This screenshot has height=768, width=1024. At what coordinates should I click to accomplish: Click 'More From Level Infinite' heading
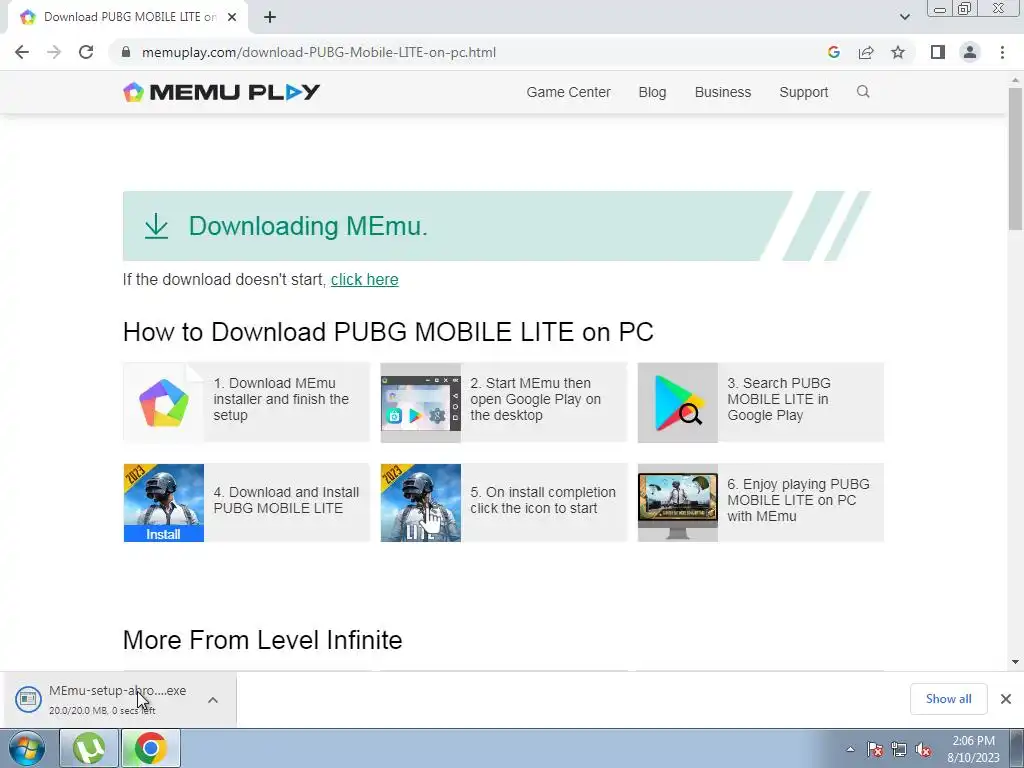(x=263, y=640)
